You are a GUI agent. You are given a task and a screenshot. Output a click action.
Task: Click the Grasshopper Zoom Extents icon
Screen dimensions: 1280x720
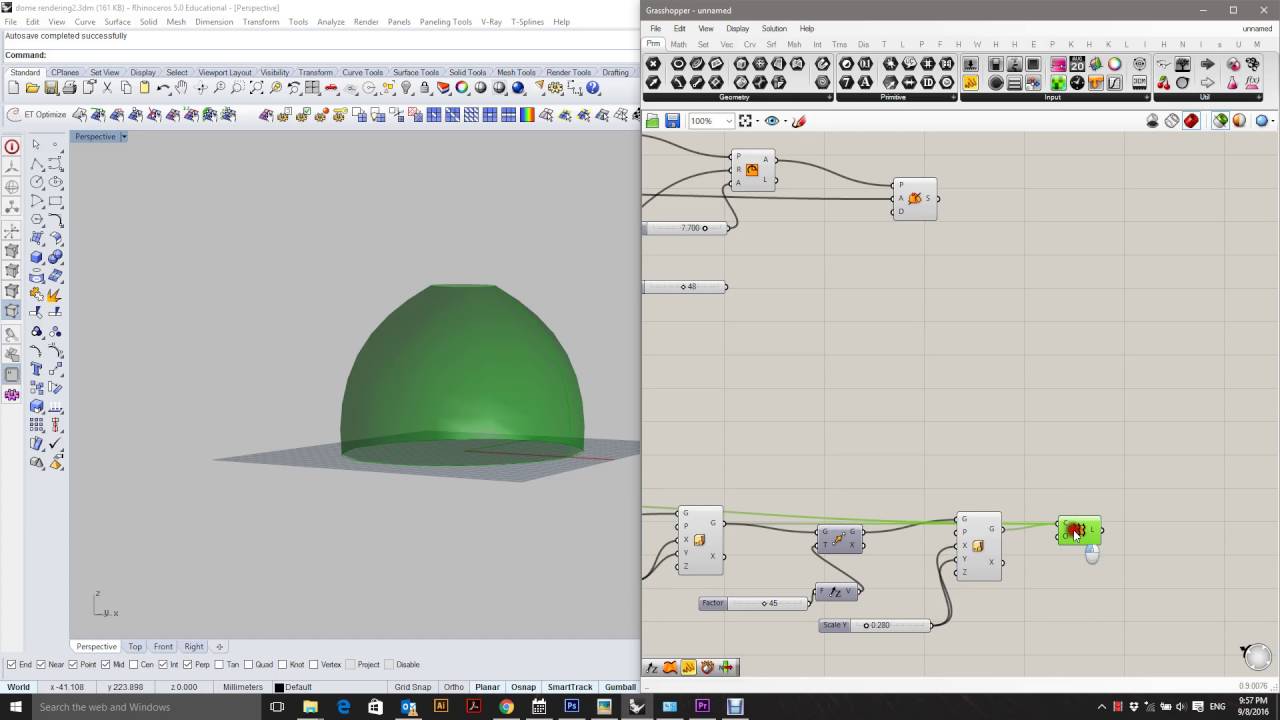745,121
